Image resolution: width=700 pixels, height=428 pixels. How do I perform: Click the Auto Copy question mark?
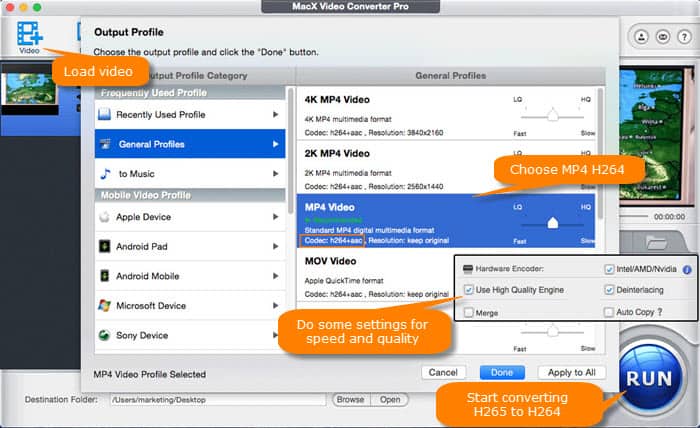[660, 312]
